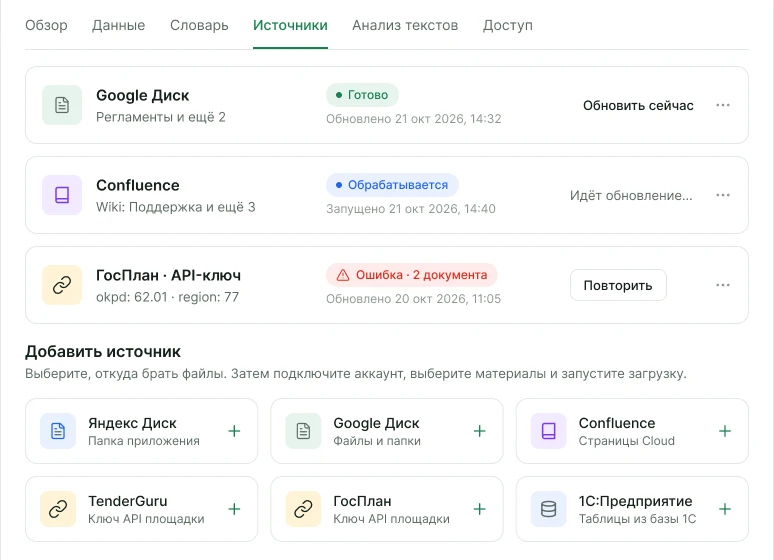The height and width of the screenshot is (560, 774).
Task: Click the connected Google Диск source title
Action: coord(142,95)
